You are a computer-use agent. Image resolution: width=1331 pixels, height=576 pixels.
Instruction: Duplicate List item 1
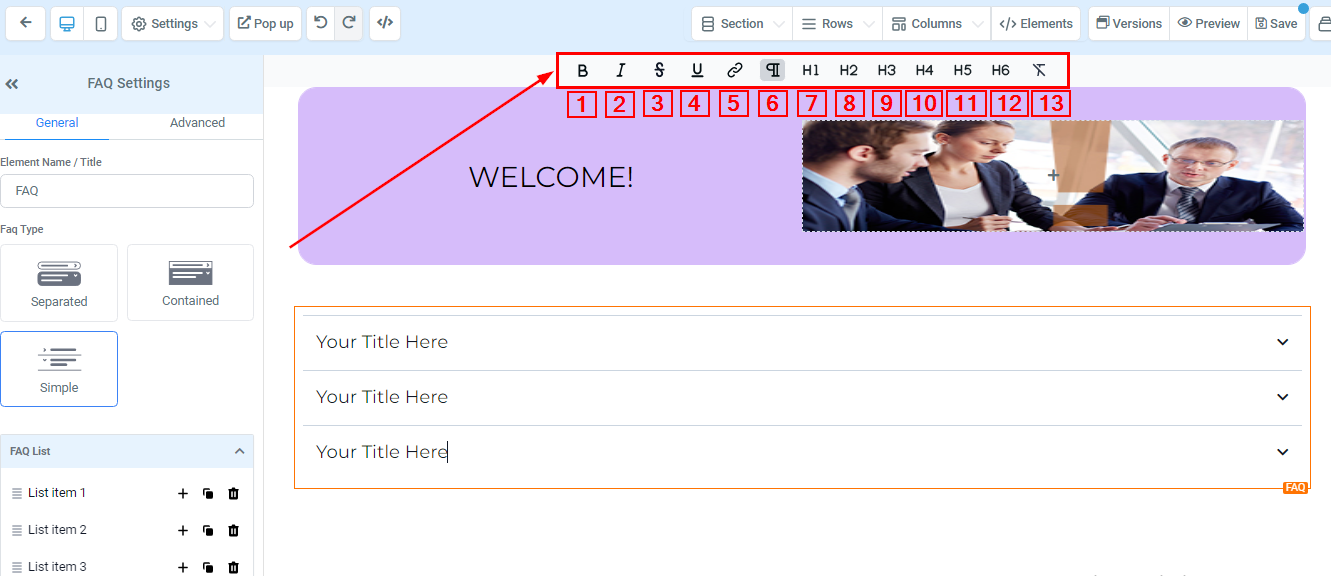(208, 493)
